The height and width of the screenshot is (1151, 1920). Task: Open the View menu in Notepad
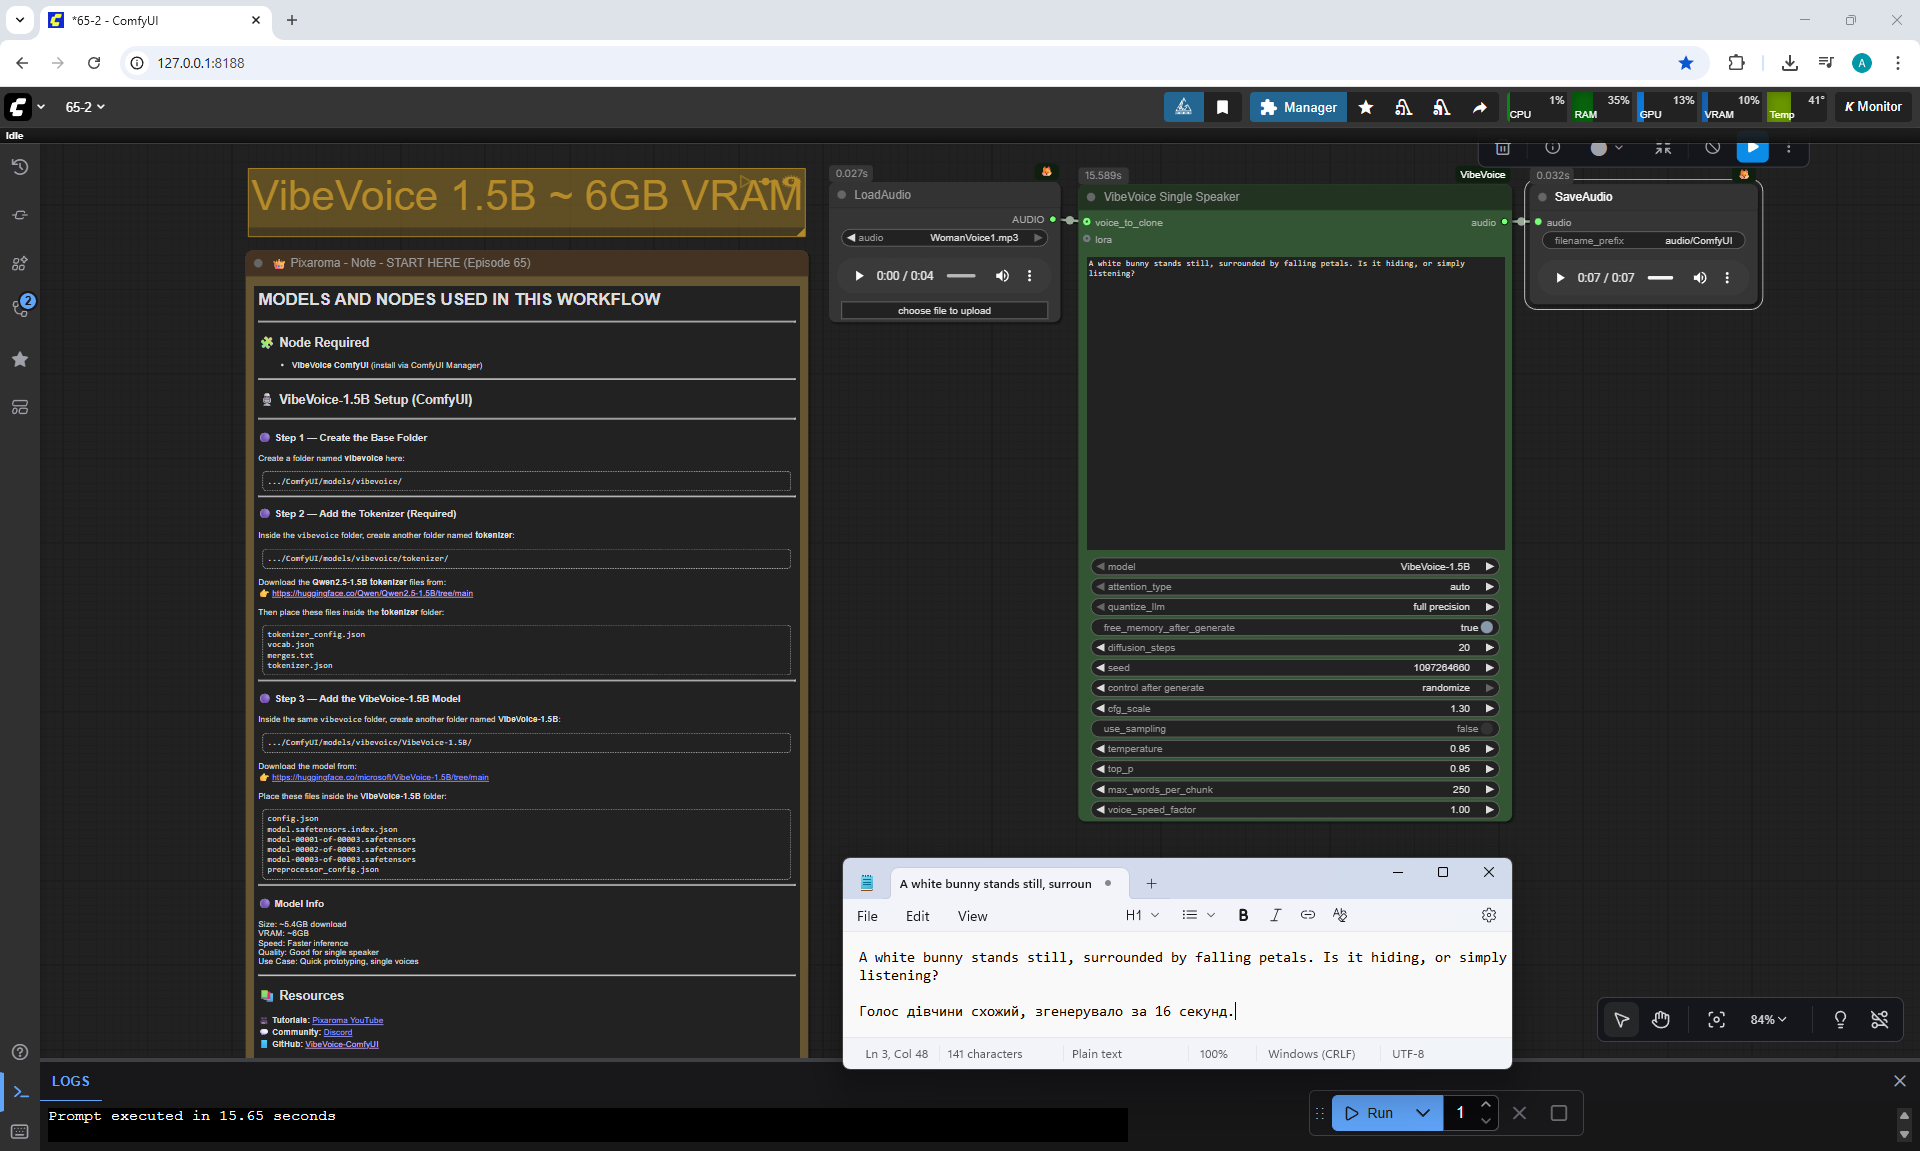pos(971,916)
